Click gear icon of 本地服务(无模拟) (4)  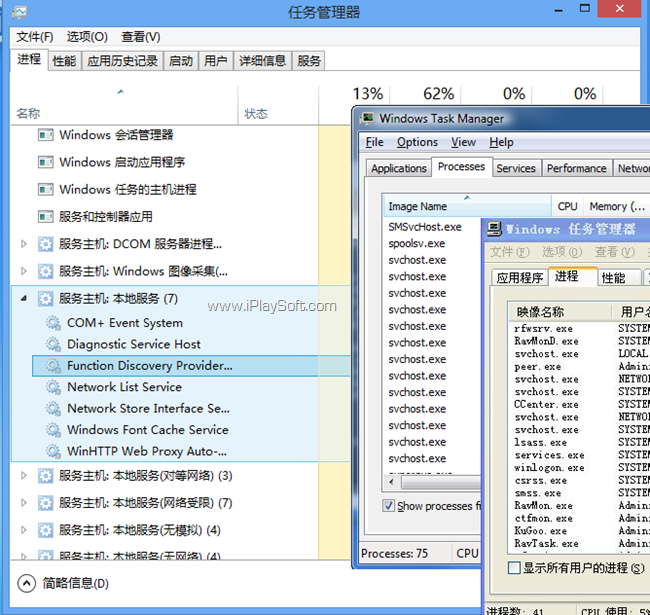point(46,530)
